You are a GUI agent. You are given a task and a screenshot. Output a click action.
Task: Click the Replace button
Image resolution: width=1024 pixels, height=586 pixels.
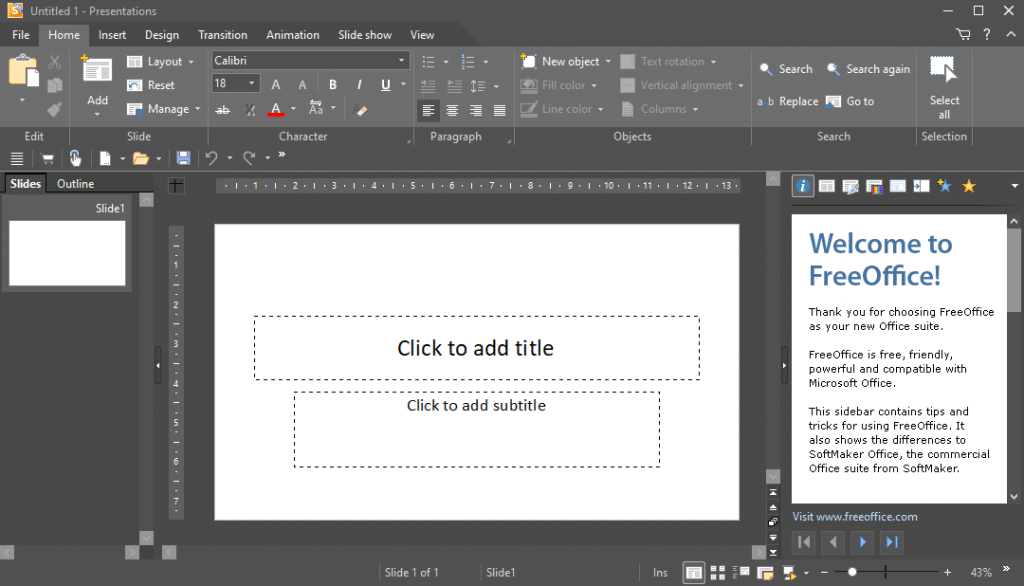pyautogui.click(x=788, y=101)
